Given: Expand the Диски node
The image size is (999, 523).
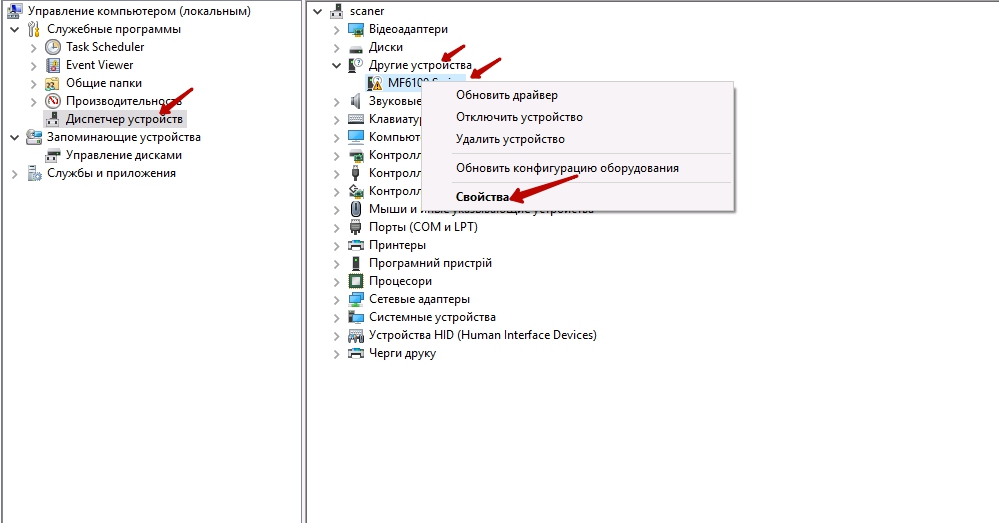Looking at the screenshot, I should pyautogui.click(x=337, y=47).
